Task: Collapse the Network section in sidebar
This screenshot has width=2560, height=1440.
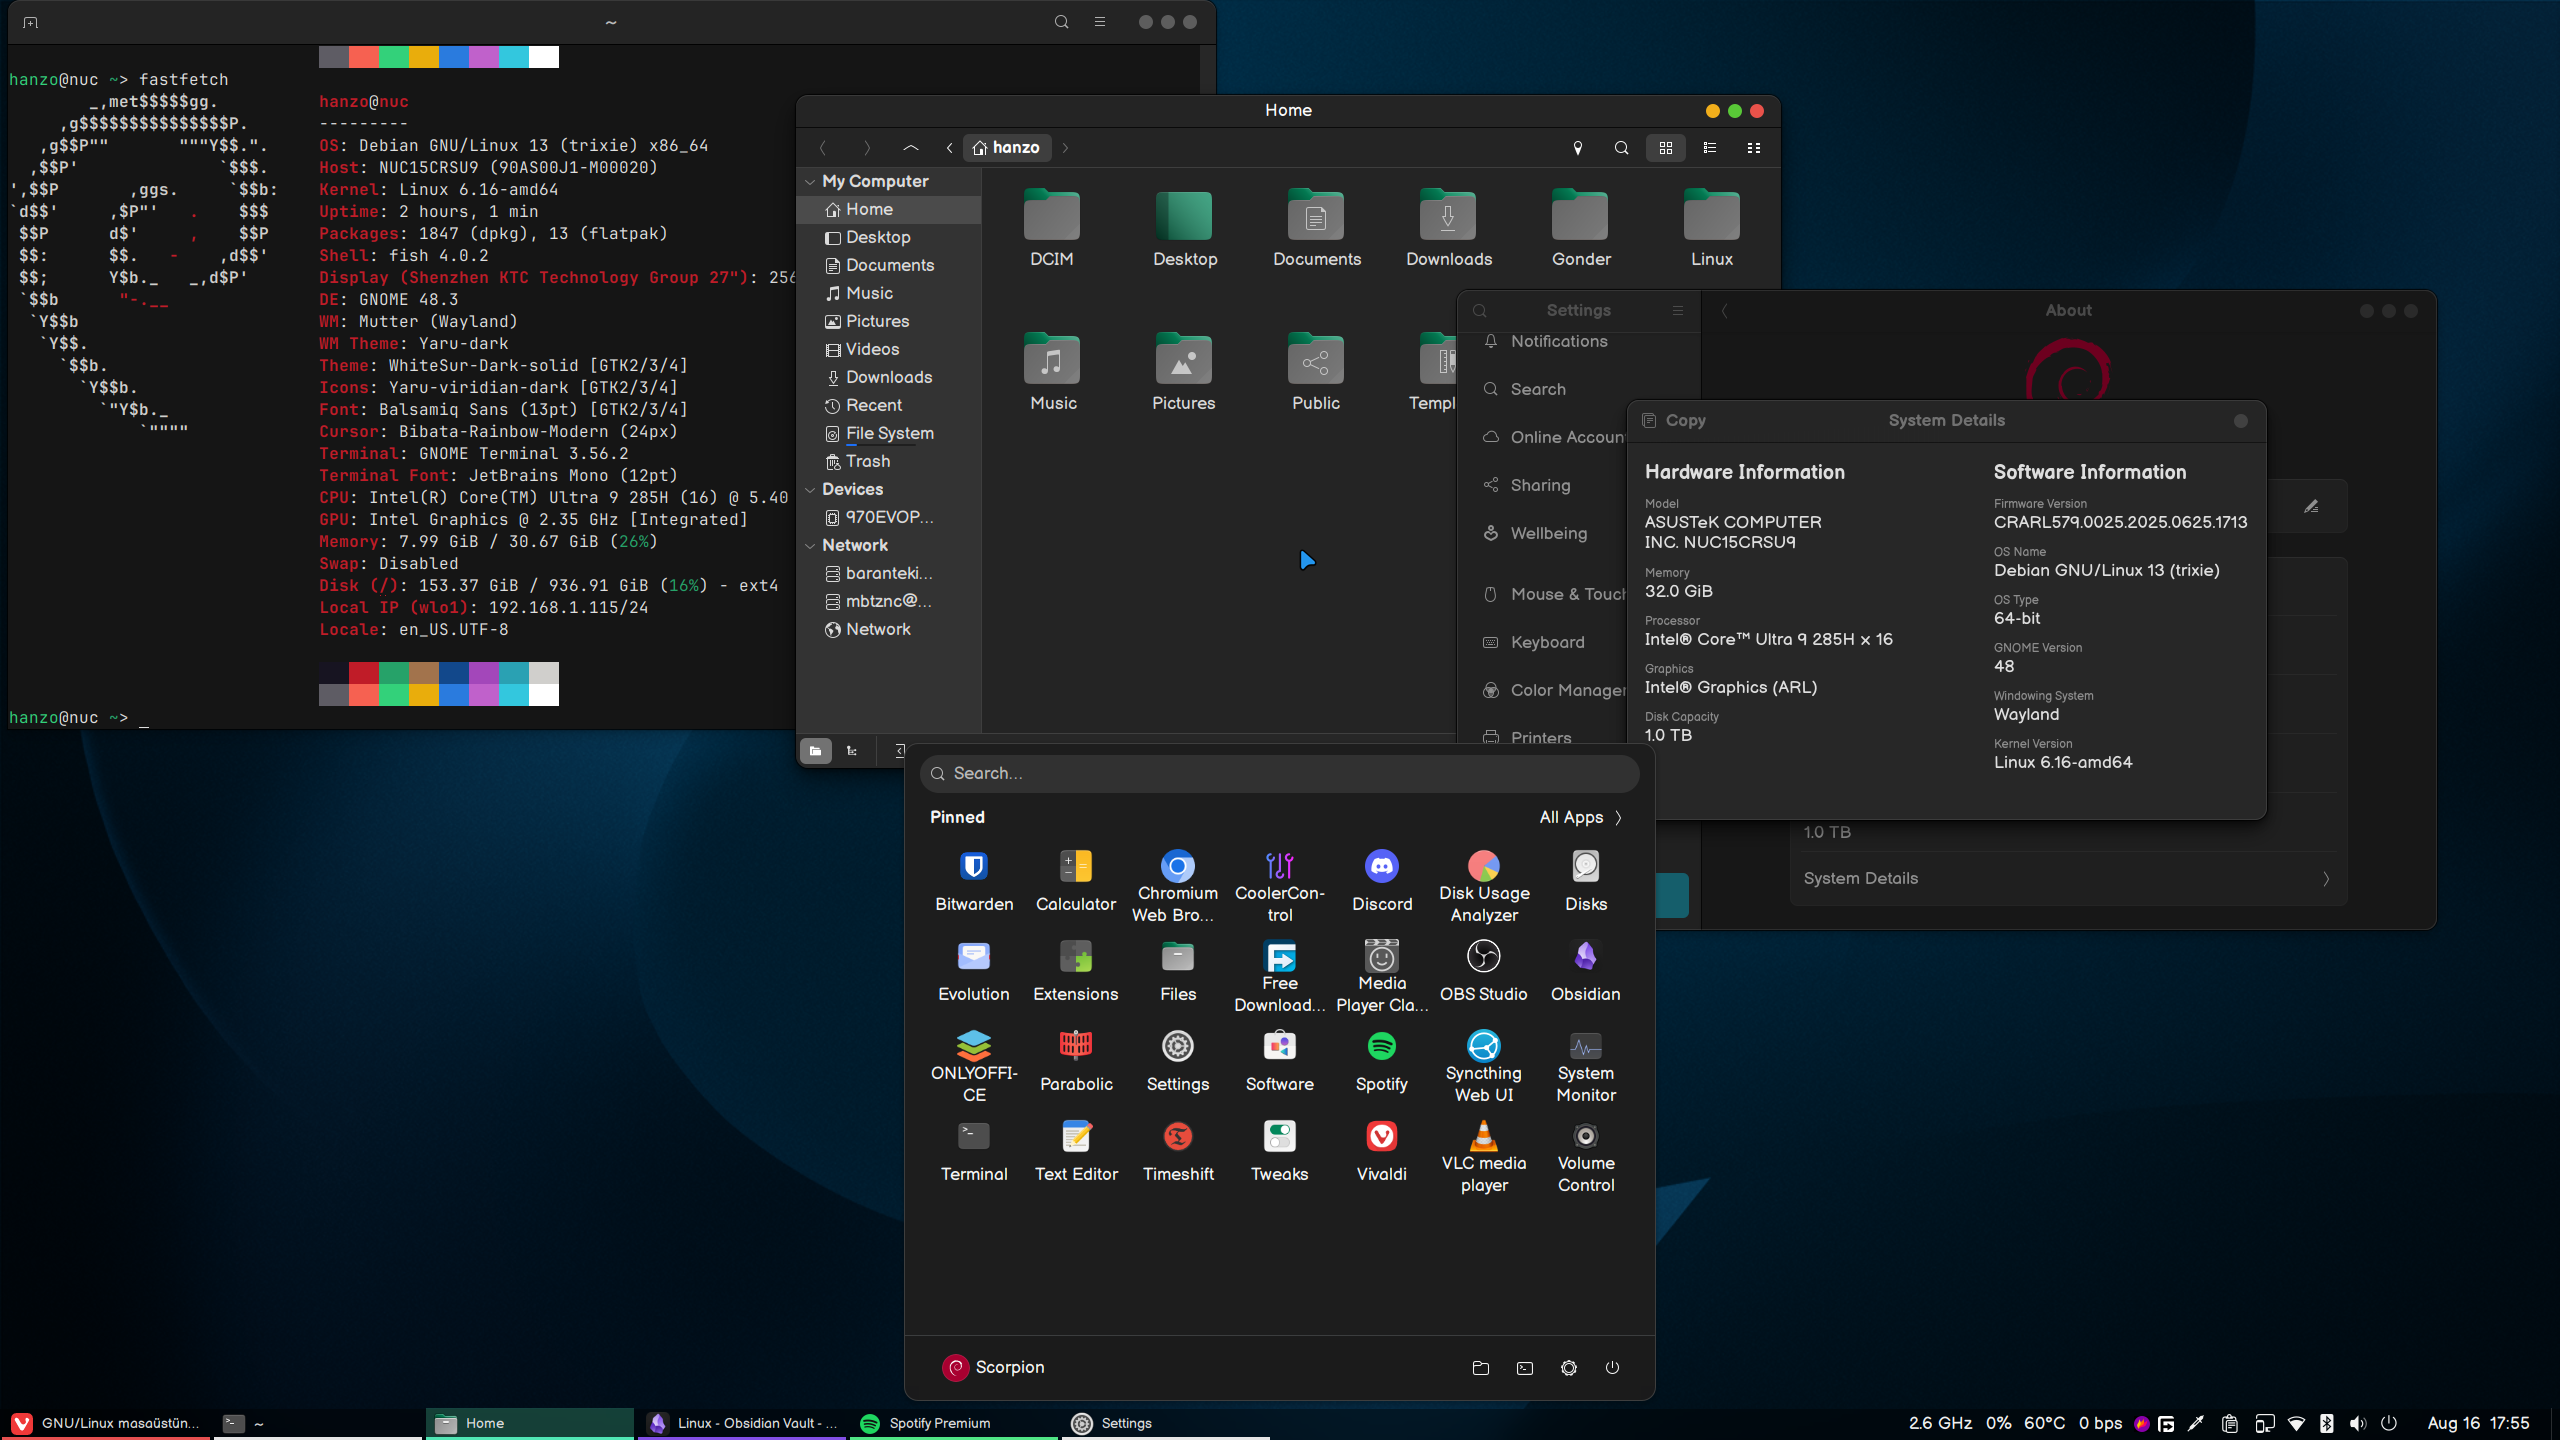Action: (x=810, y=546)
